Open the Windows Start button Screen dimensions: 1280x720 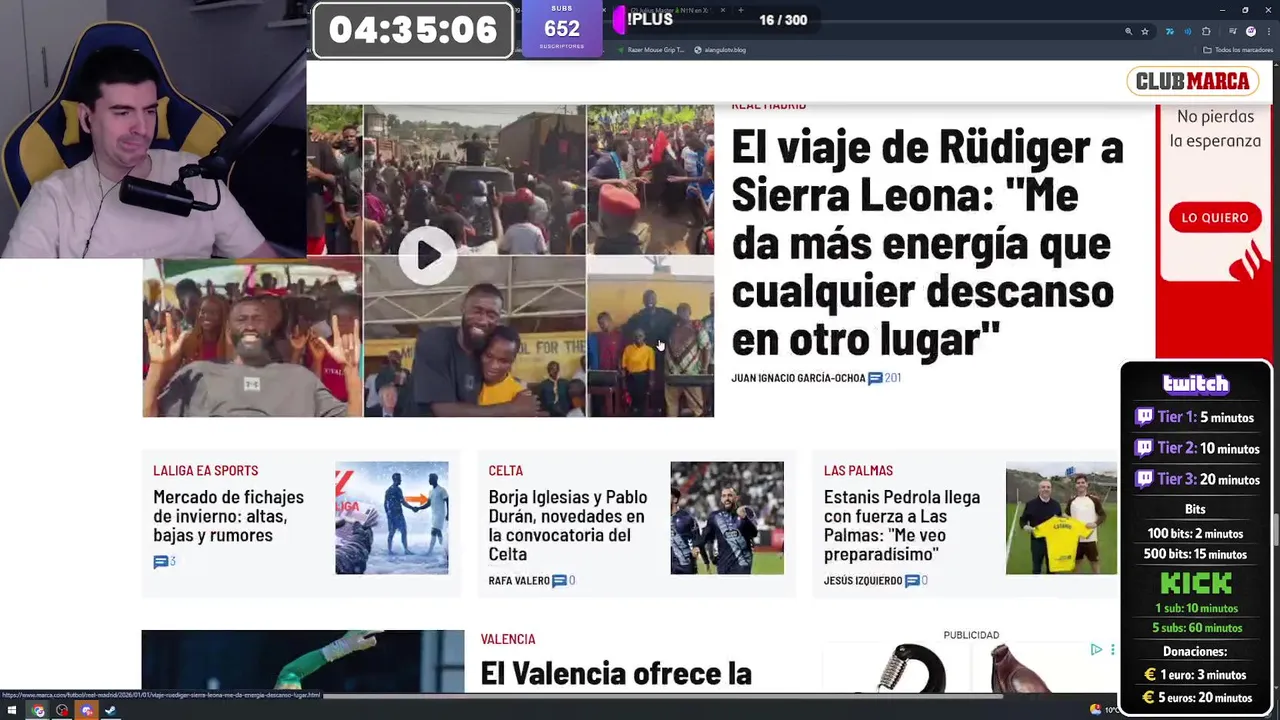pos(12,711)
